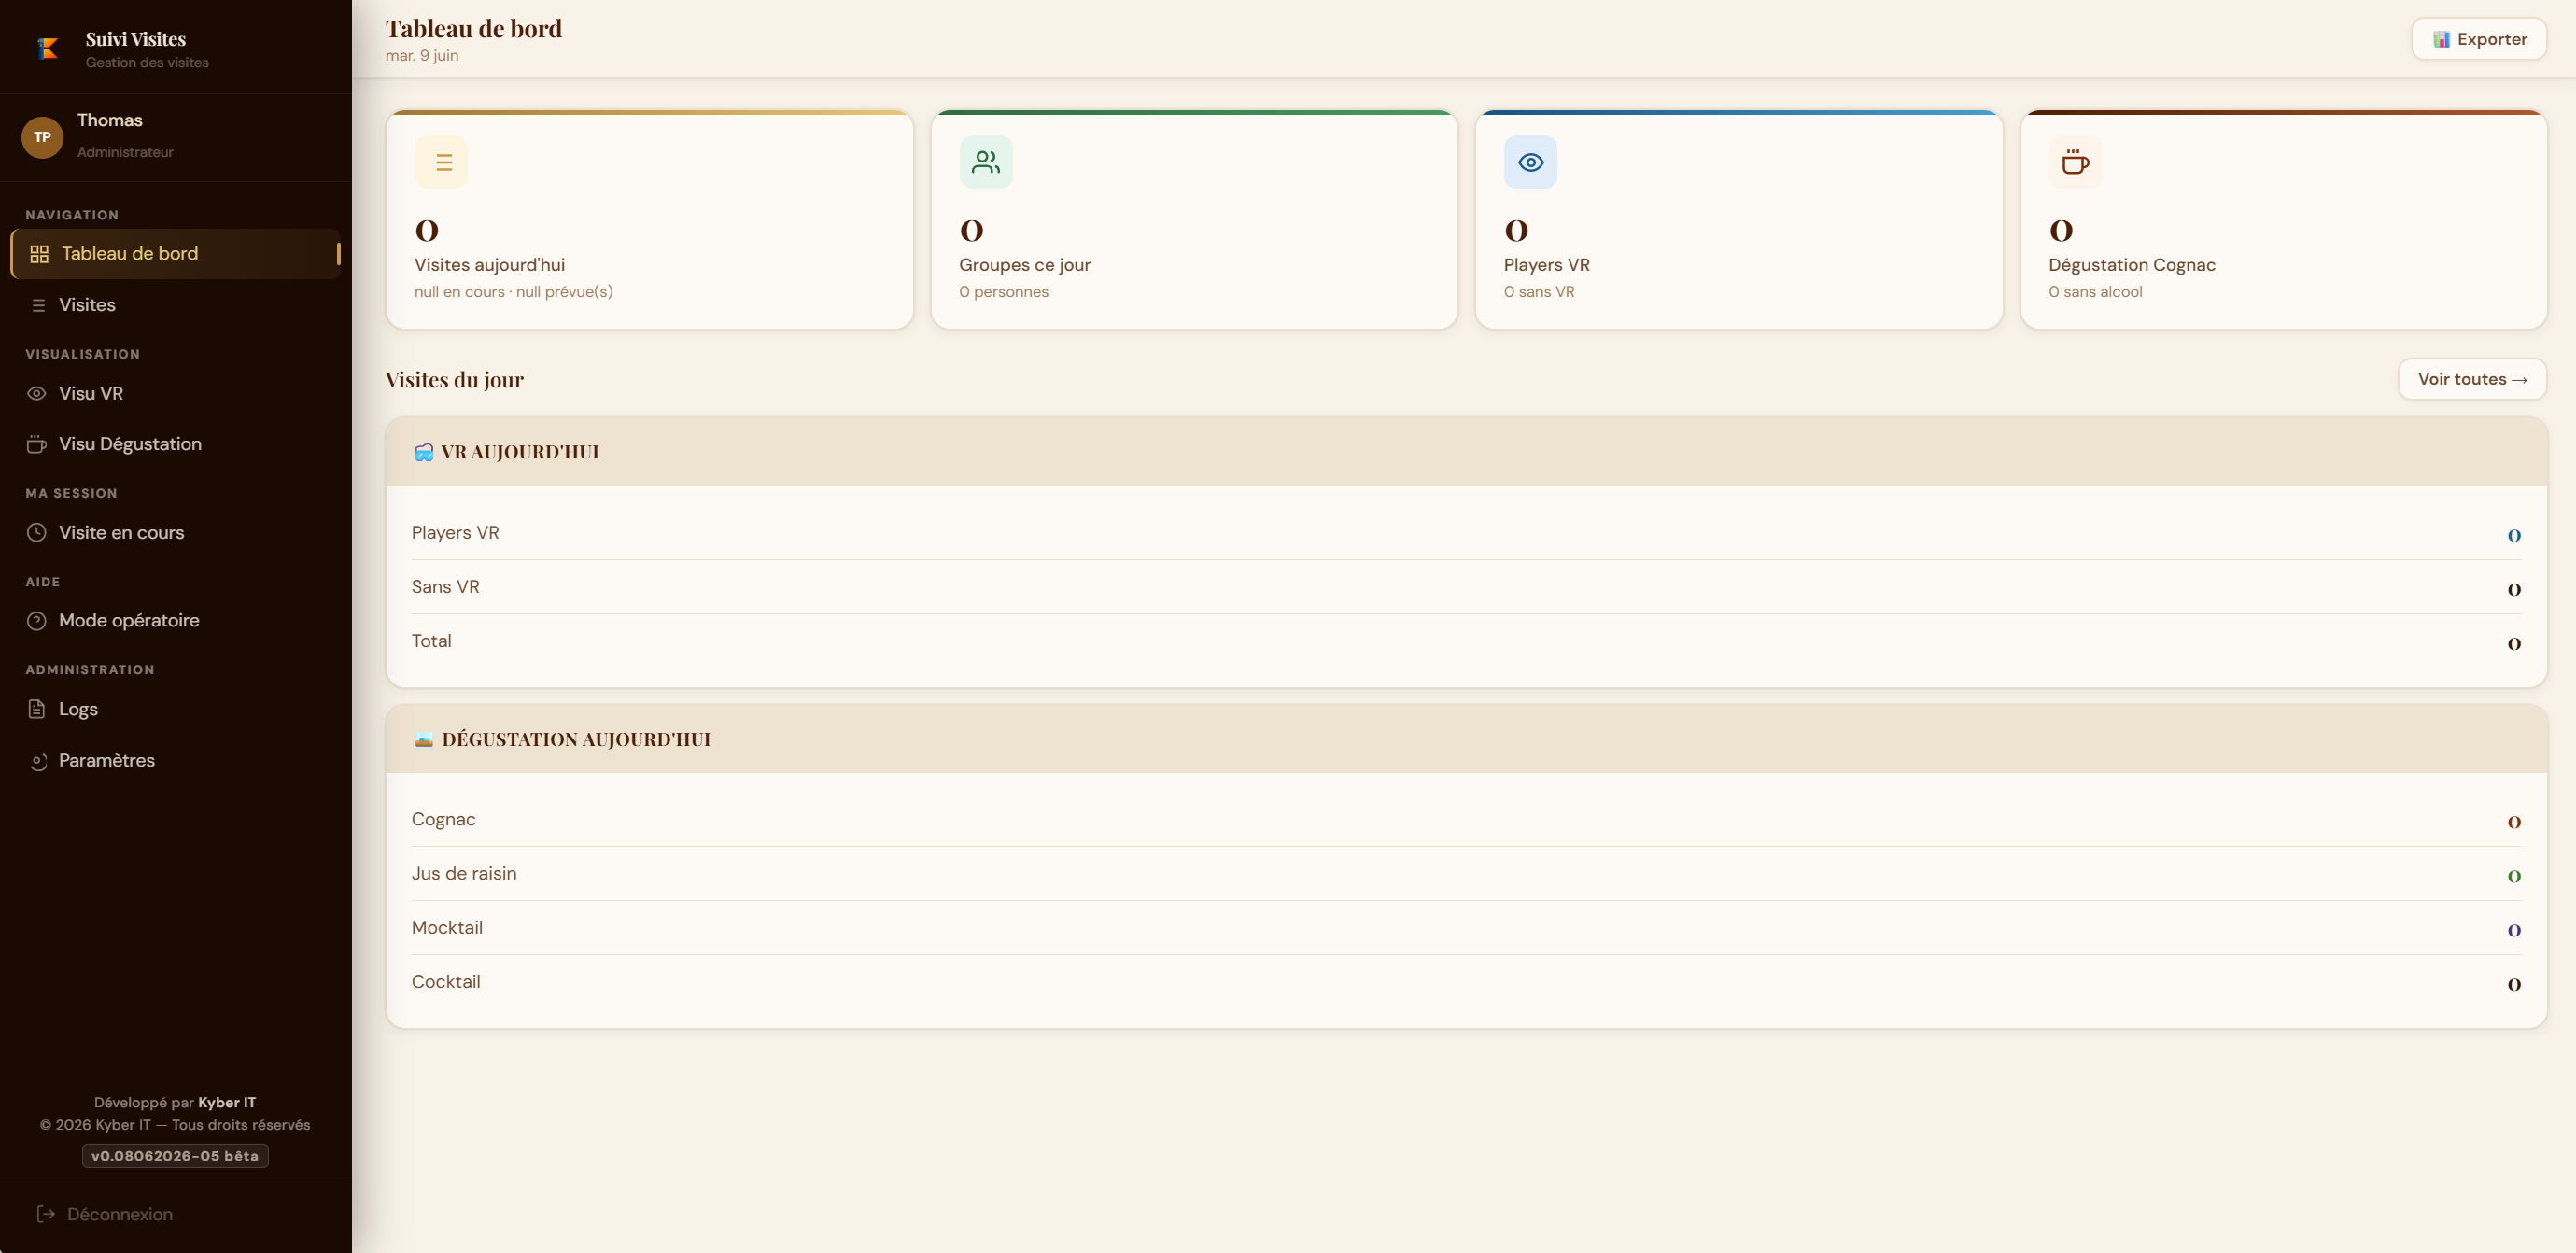The width and height of the screenshot is (2576, 1253).
Task: Open Paramètres settings page
Action: click(x=176, y=761)
